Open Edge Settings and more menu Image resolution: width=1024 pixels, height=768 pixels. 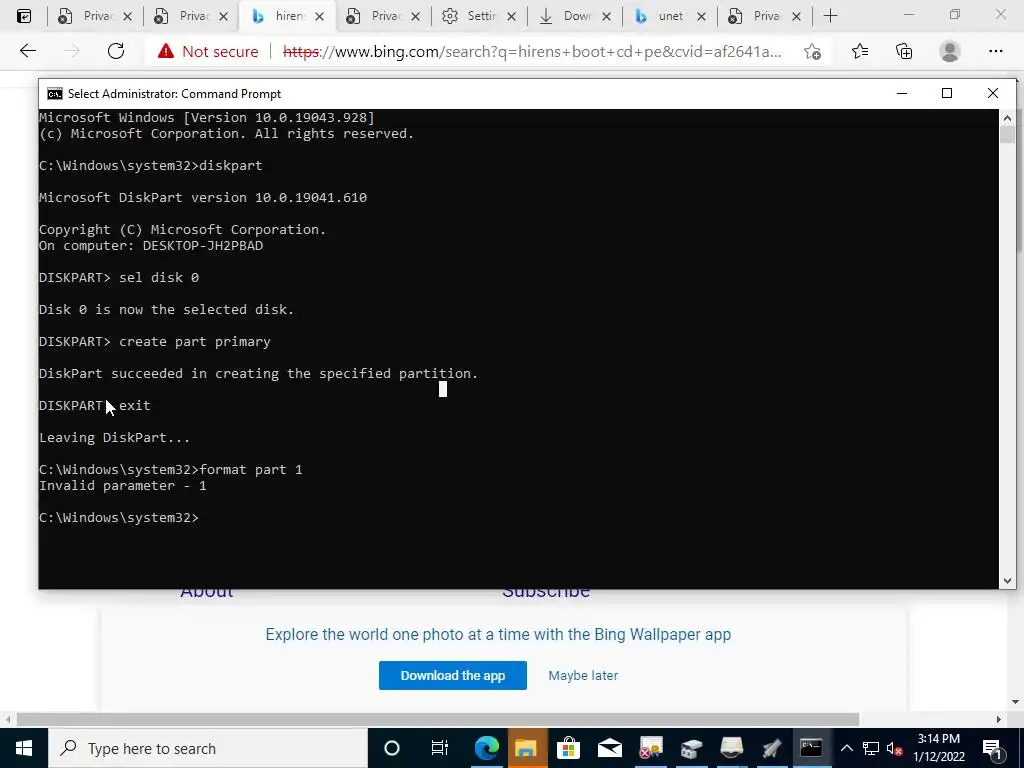point(995,51)
